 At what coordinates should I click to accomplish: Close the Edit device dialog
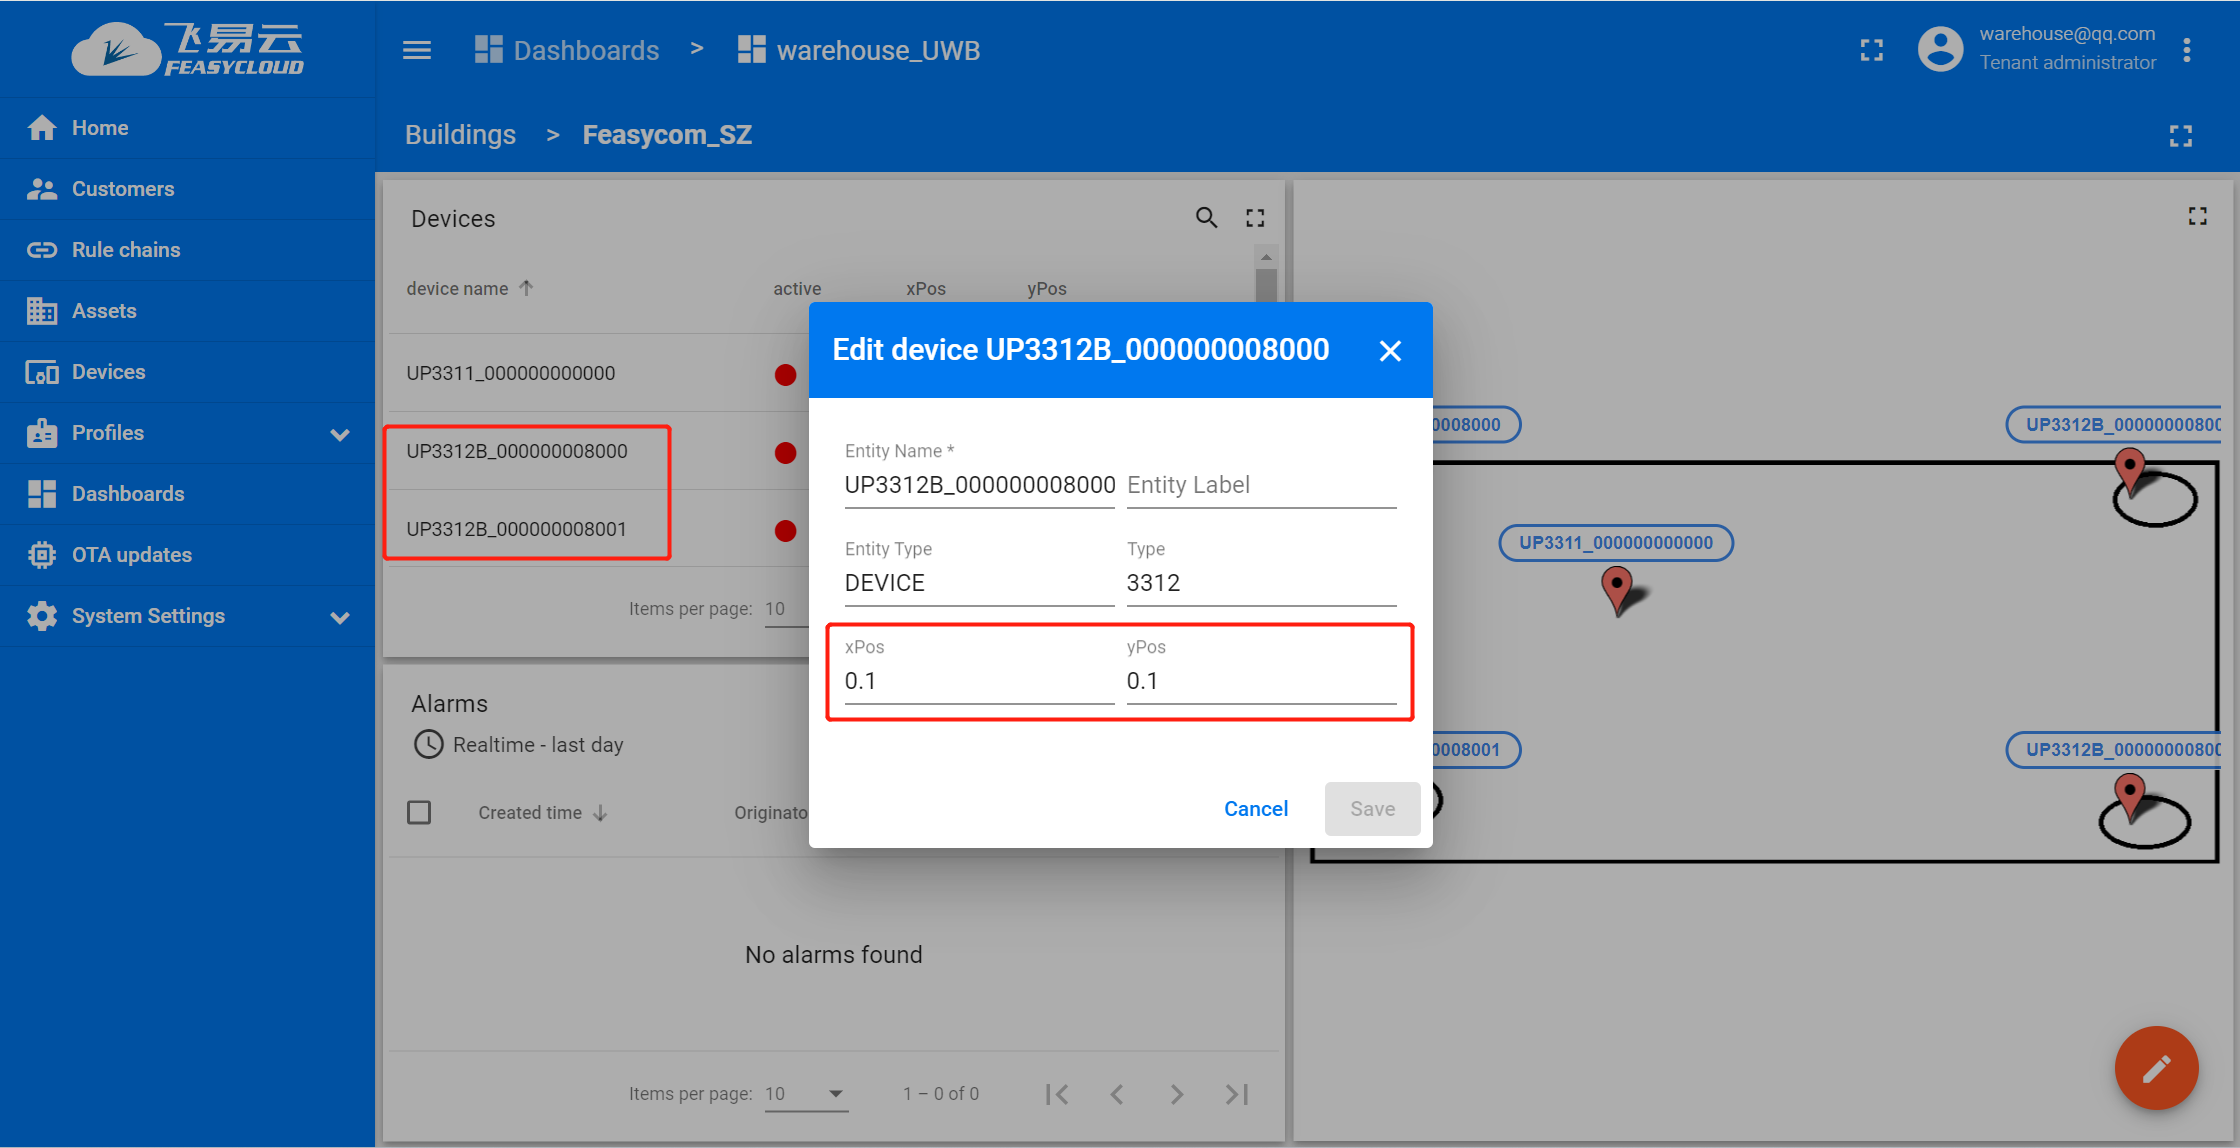1390,351
